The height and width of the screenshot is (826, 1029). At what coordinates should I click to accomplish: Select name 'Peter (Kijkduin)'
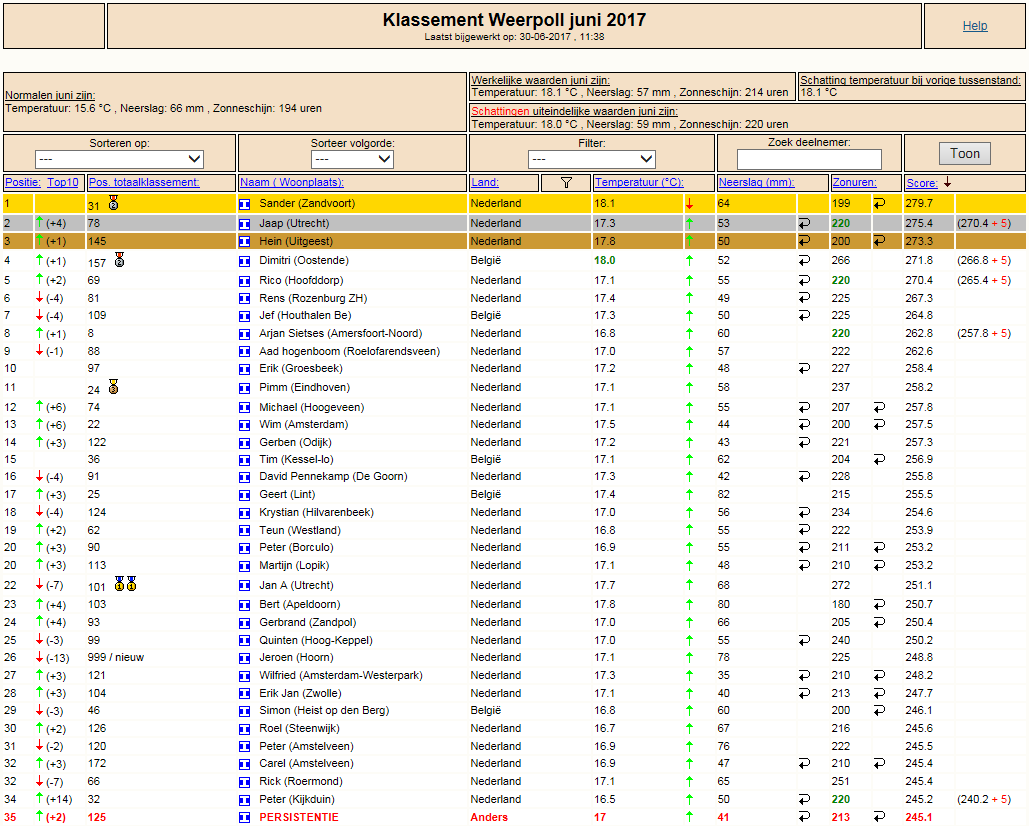(x=297, y=799)
